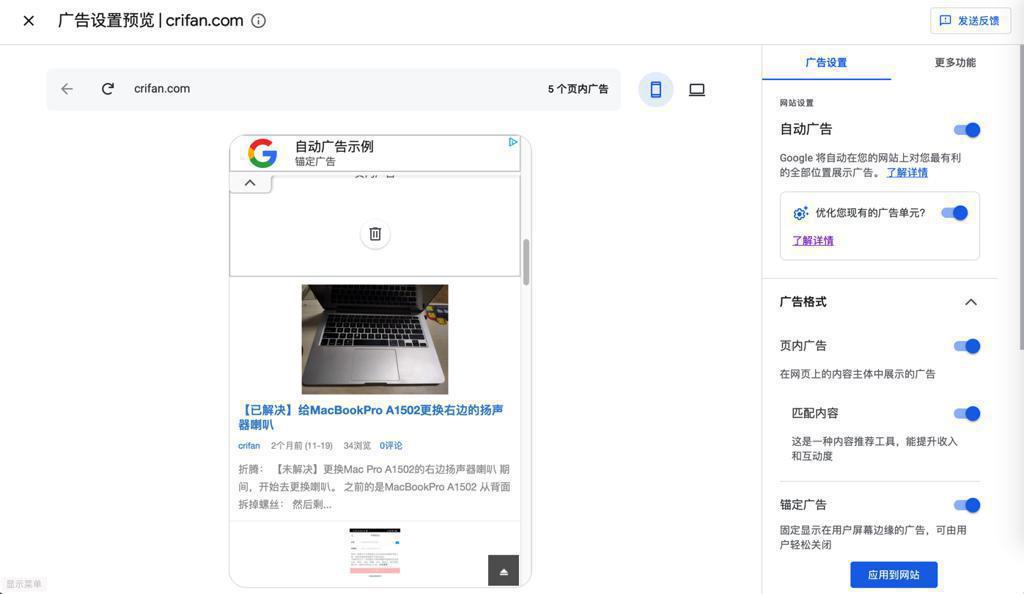Toggle the 页内广告 switch
The width and height of the screenshot is (1024, 594).
tap(967, 346)
